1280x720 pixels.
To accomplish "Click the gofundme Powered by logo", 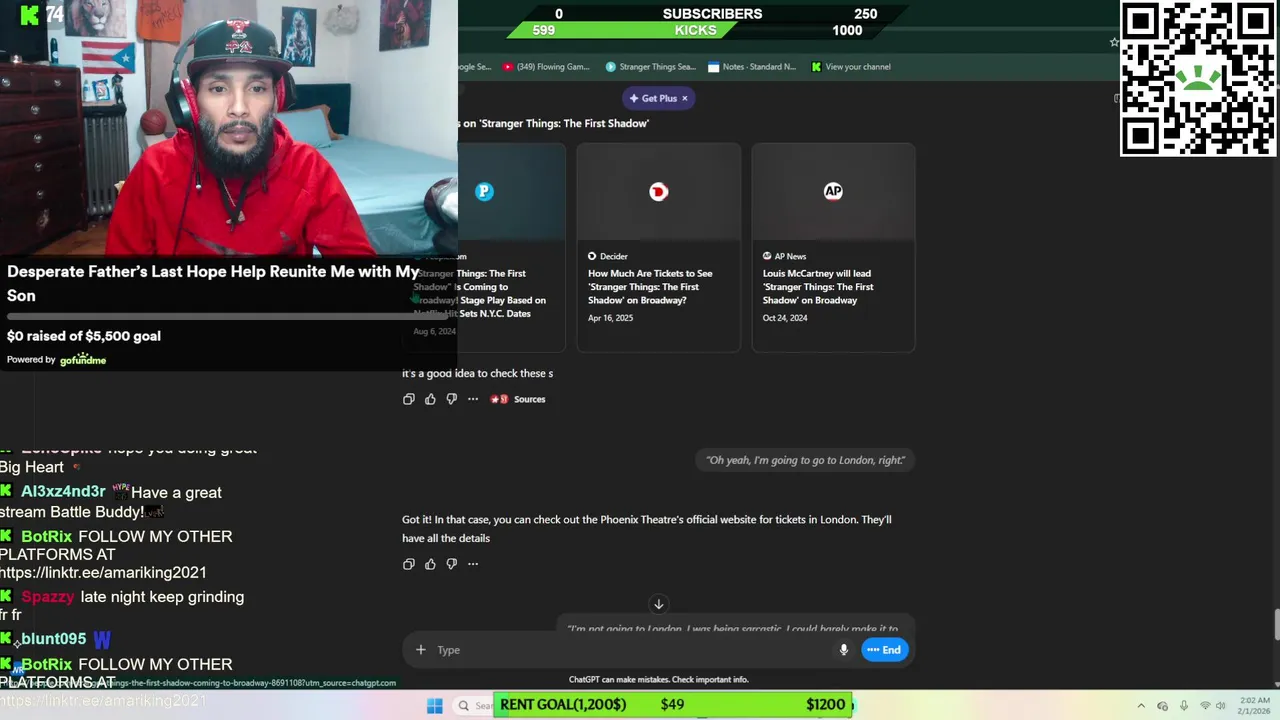I will click(x=83, y=360).
